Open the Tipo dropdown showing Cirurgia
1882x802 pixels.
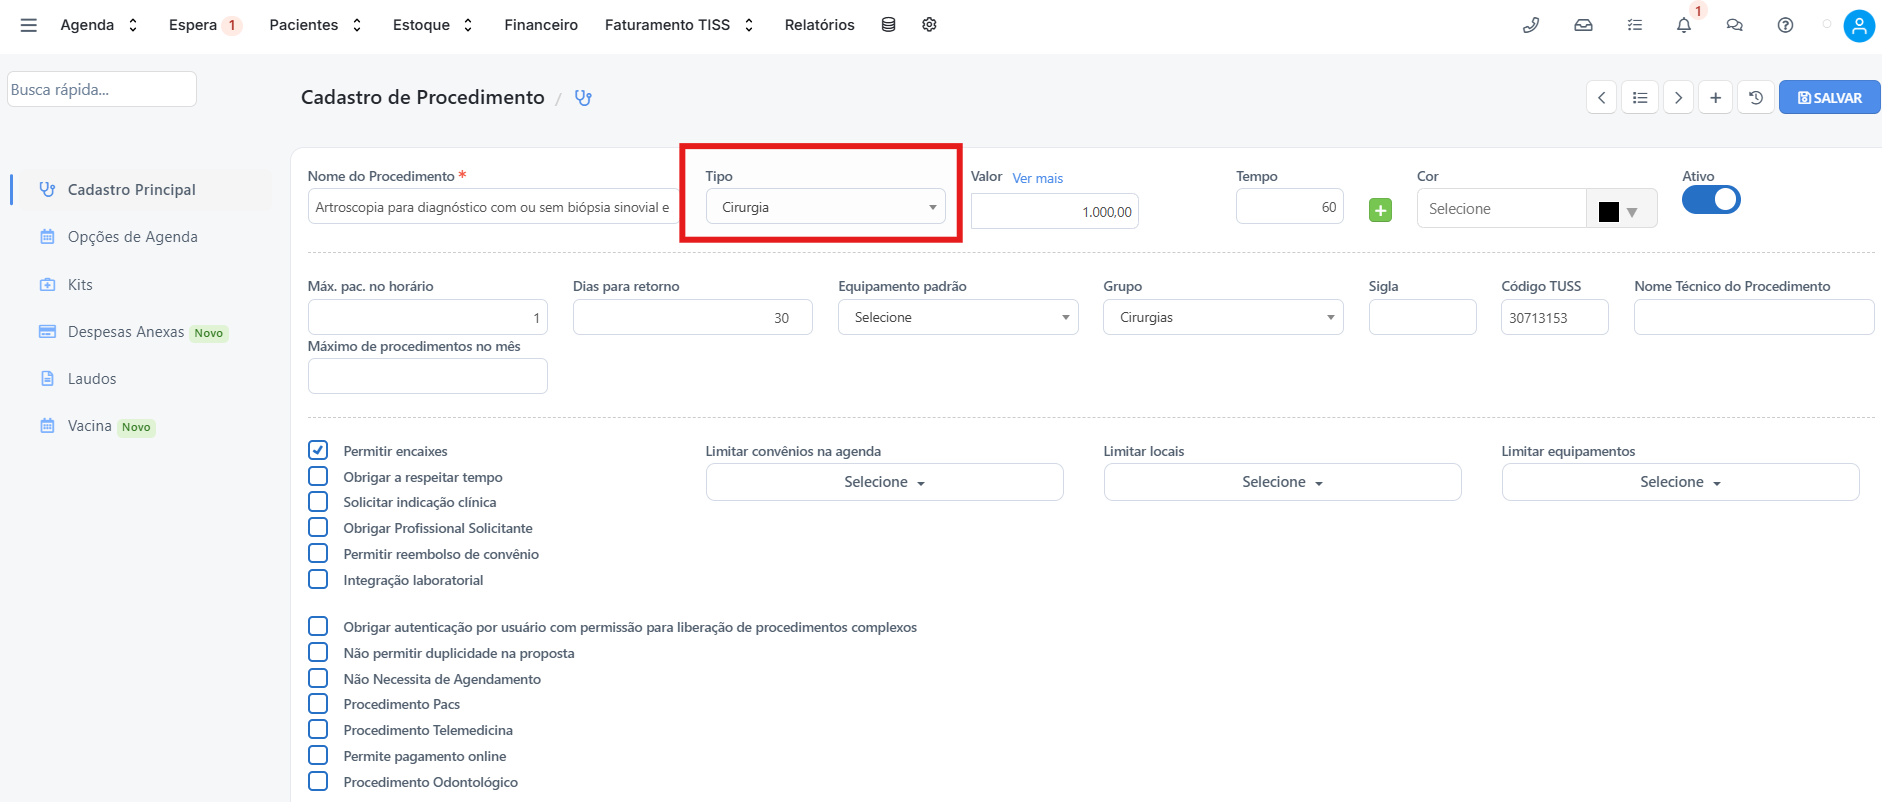825,207
